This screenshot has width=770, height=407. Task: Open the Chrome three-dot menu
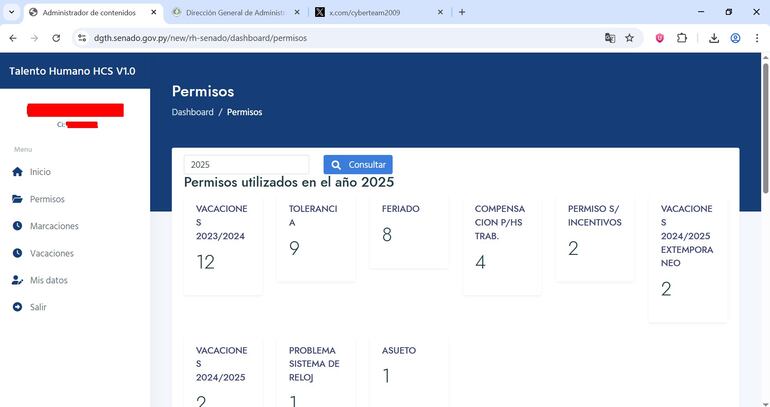click(x=757, y=38)
